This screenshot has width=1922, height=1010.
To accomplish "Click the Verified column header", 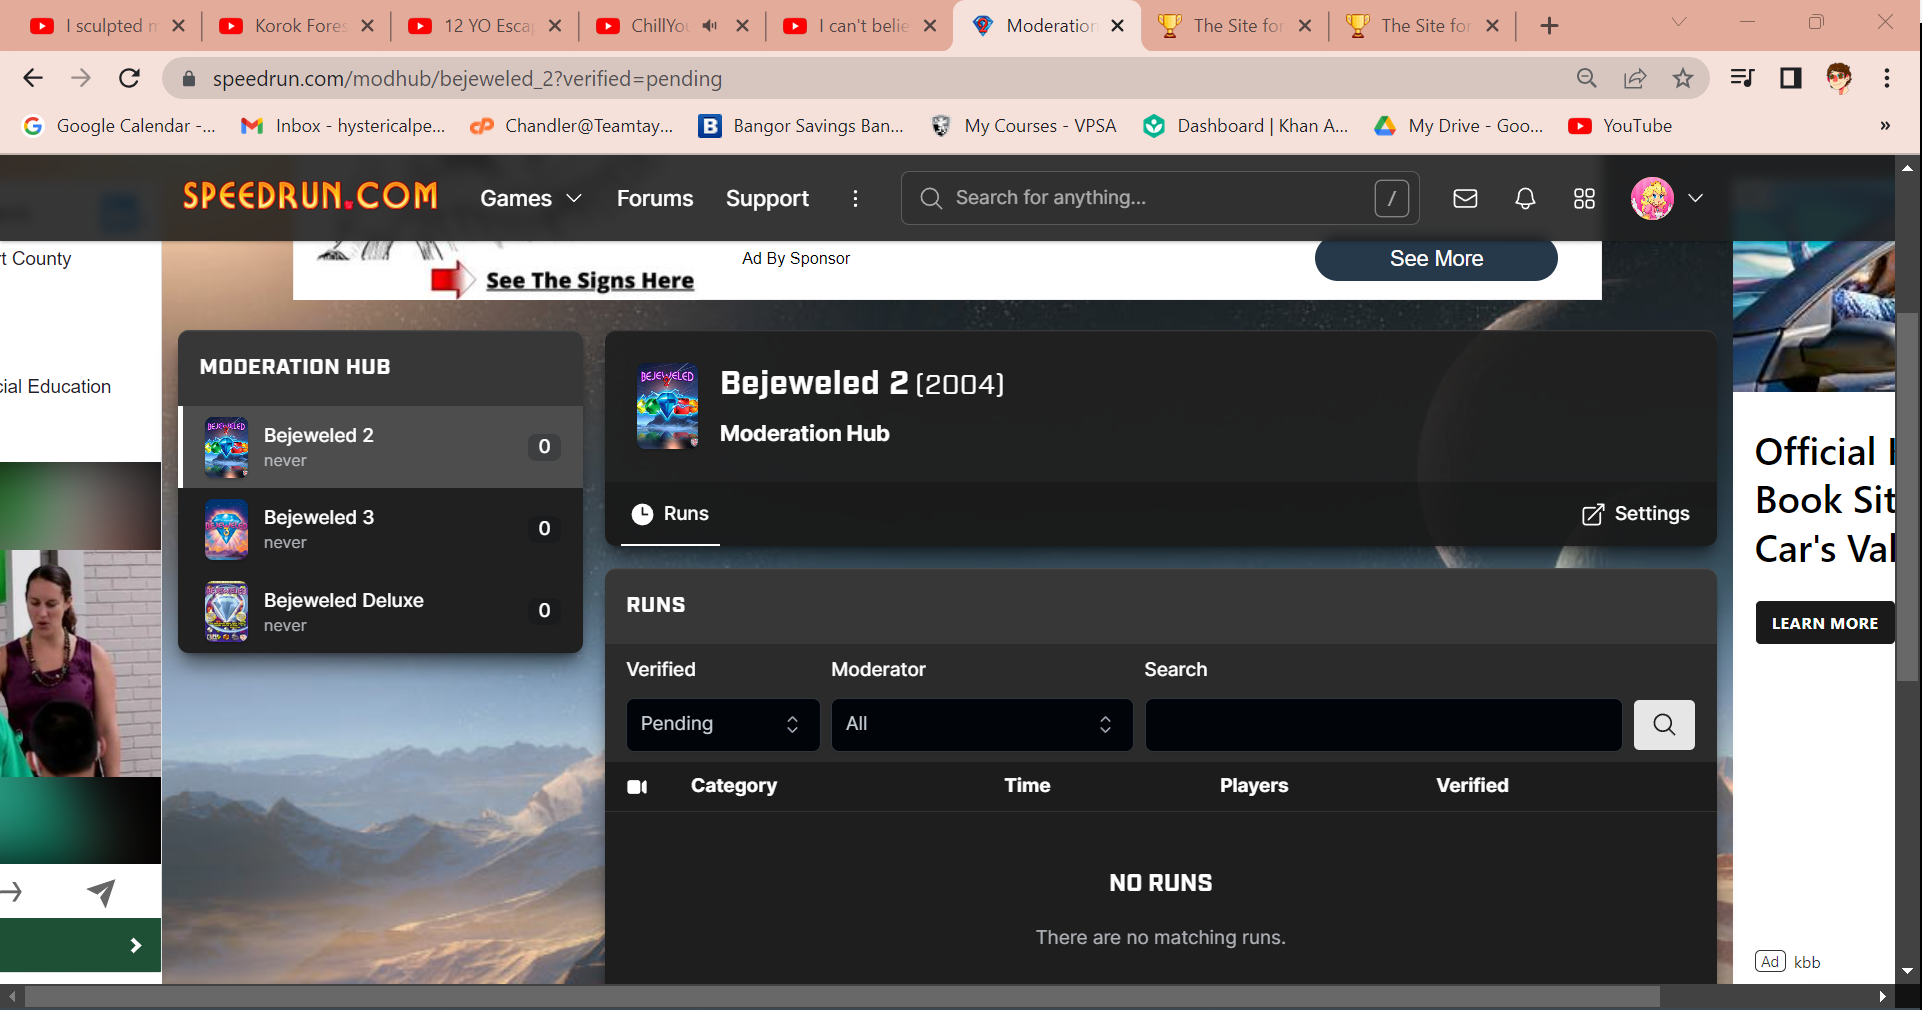I will (x=1472, y=786).
